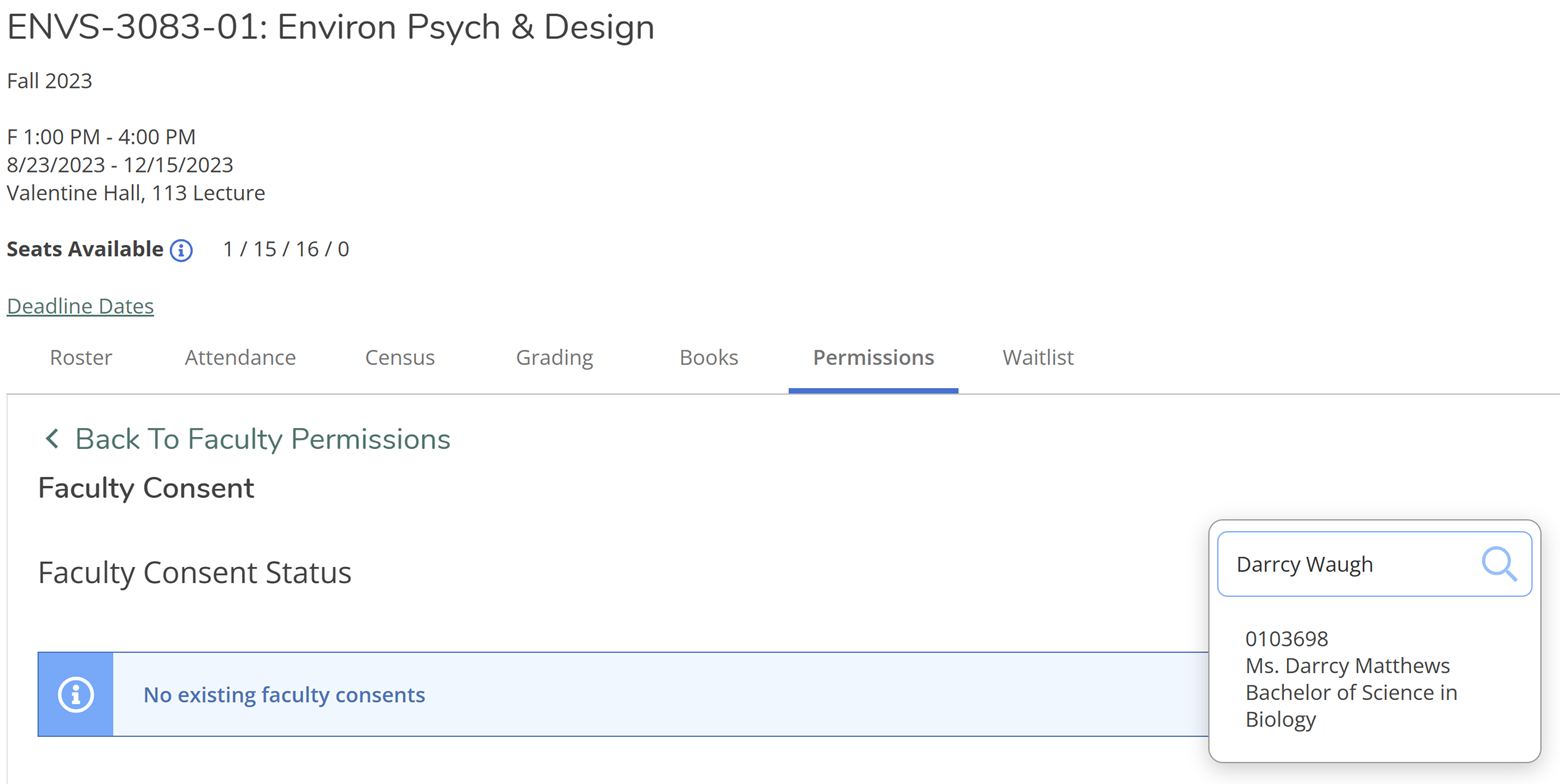View the Waitlist tab
The image size is (1560, 784).
point(1038,358)
